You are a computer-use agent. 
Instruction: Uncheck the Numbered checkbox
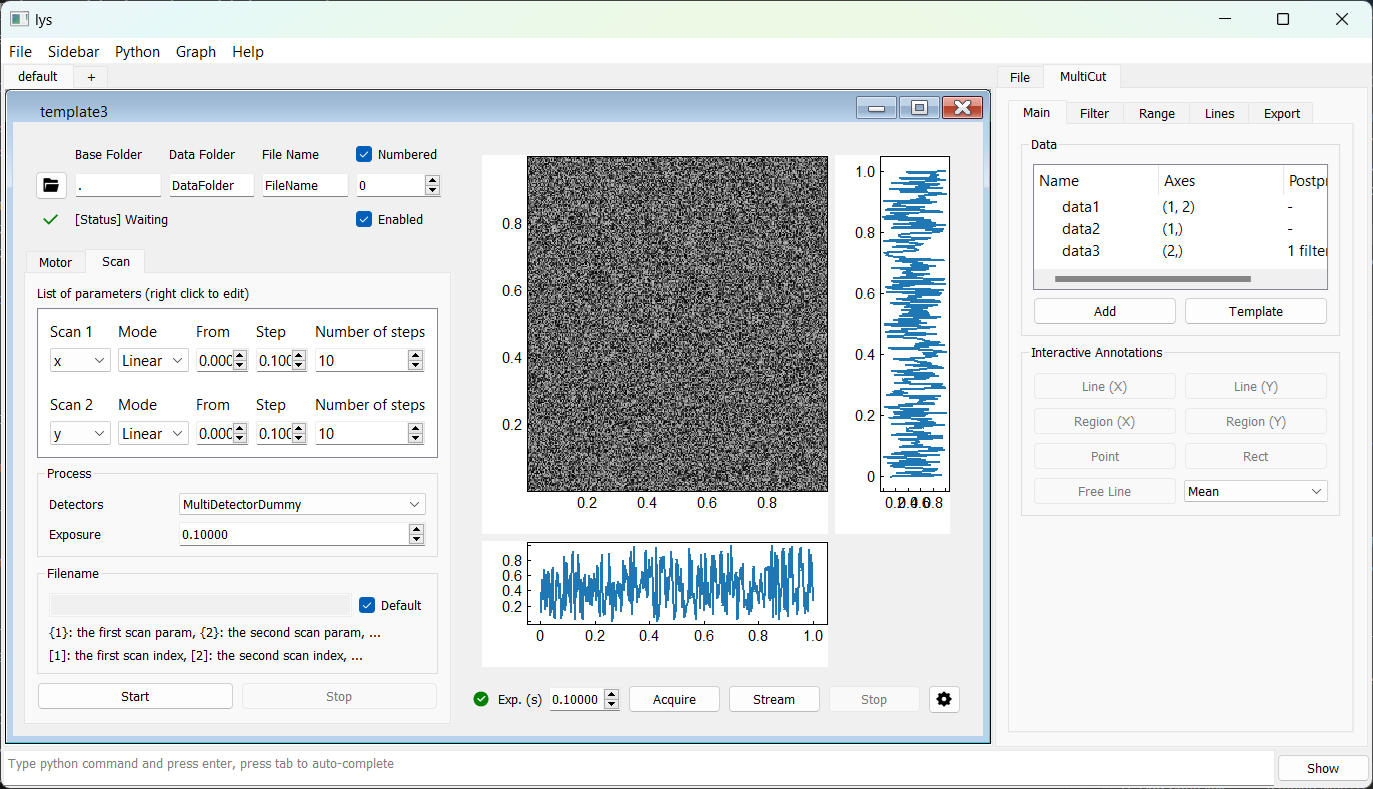pos(364,154)
